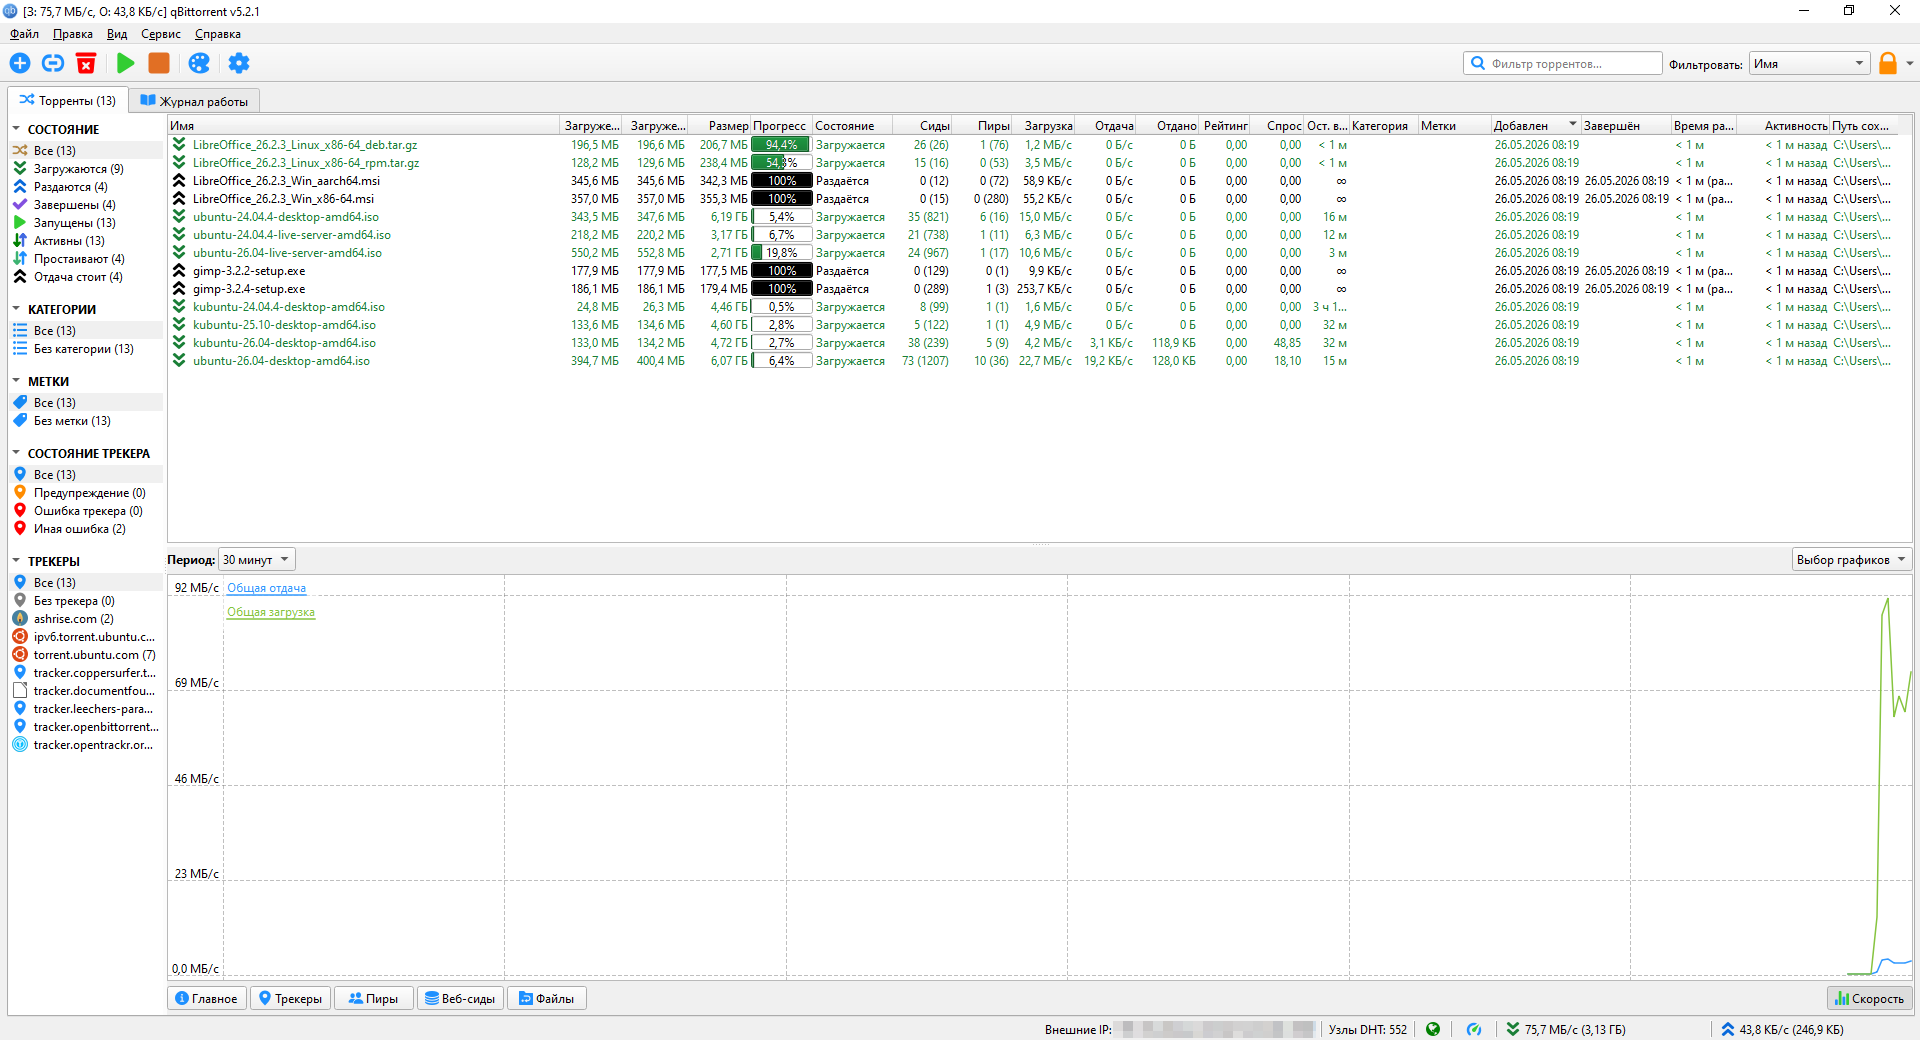
Task: Click the DHT connection status globe icon
Action: coord(1433,1029)
